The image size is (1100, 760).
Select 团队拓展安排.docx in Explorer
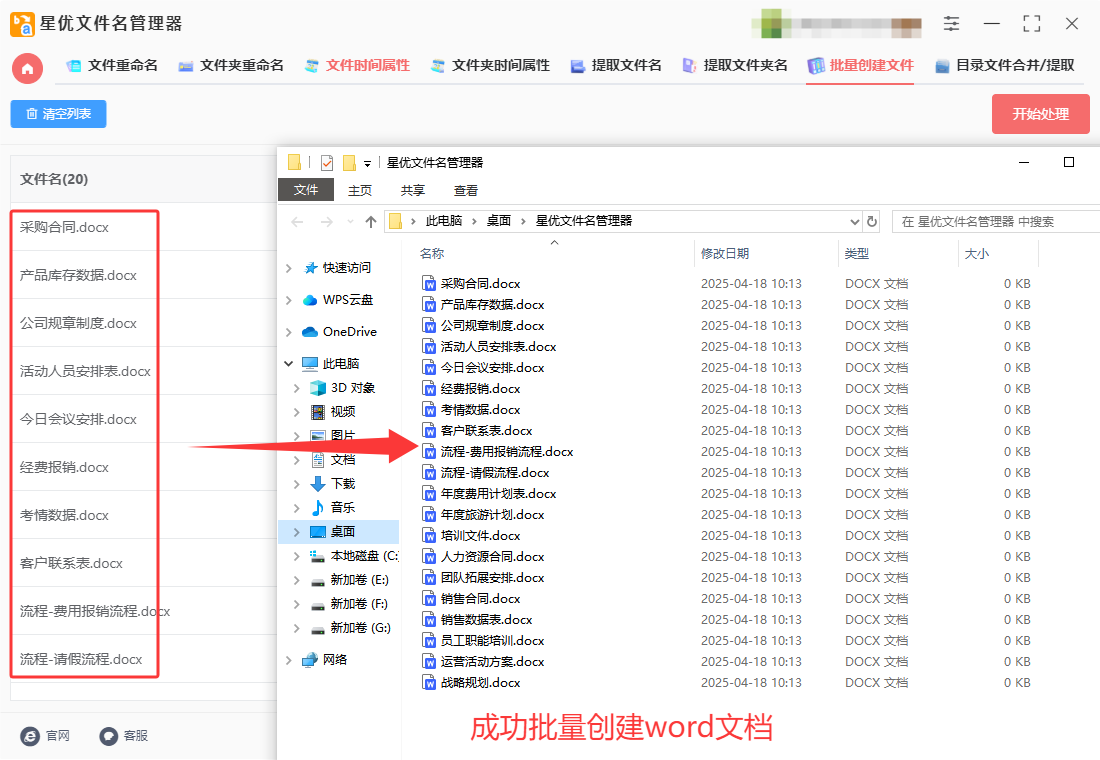[492, 578]
